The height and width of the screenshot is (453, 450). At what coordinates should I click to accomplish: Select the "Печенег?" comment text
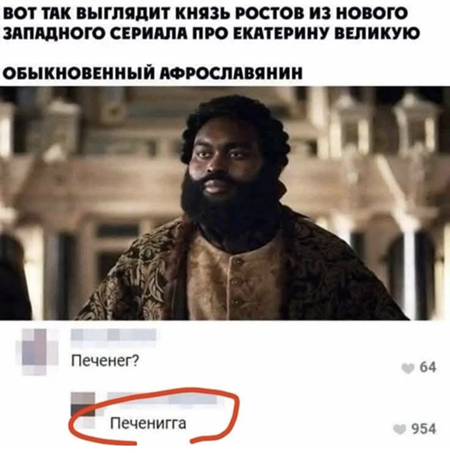pyautogui.click(x=105, y=361)
